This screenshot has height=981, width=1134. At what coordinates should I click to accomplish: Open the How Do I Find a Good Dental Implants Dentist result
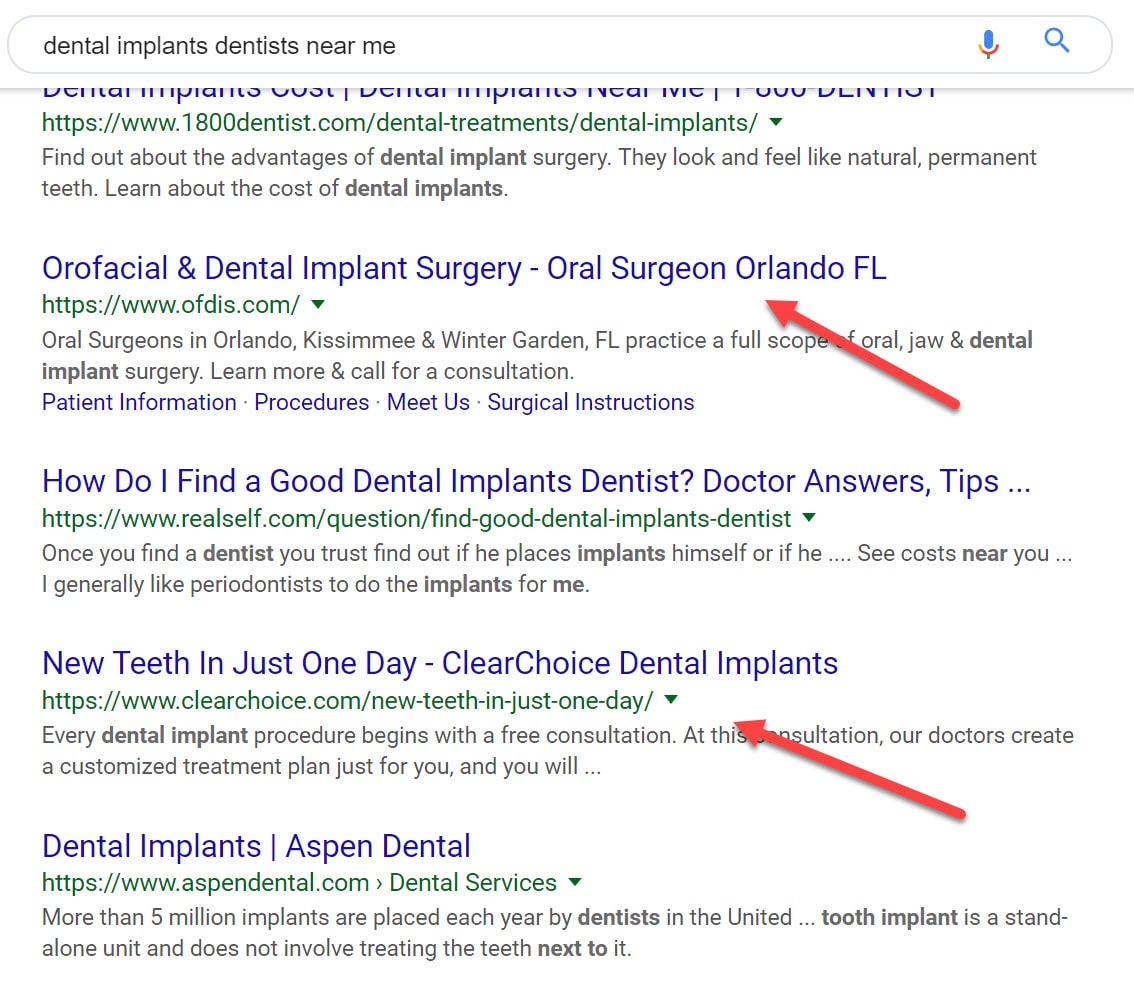pyautogui.click(x=536, y=481)
